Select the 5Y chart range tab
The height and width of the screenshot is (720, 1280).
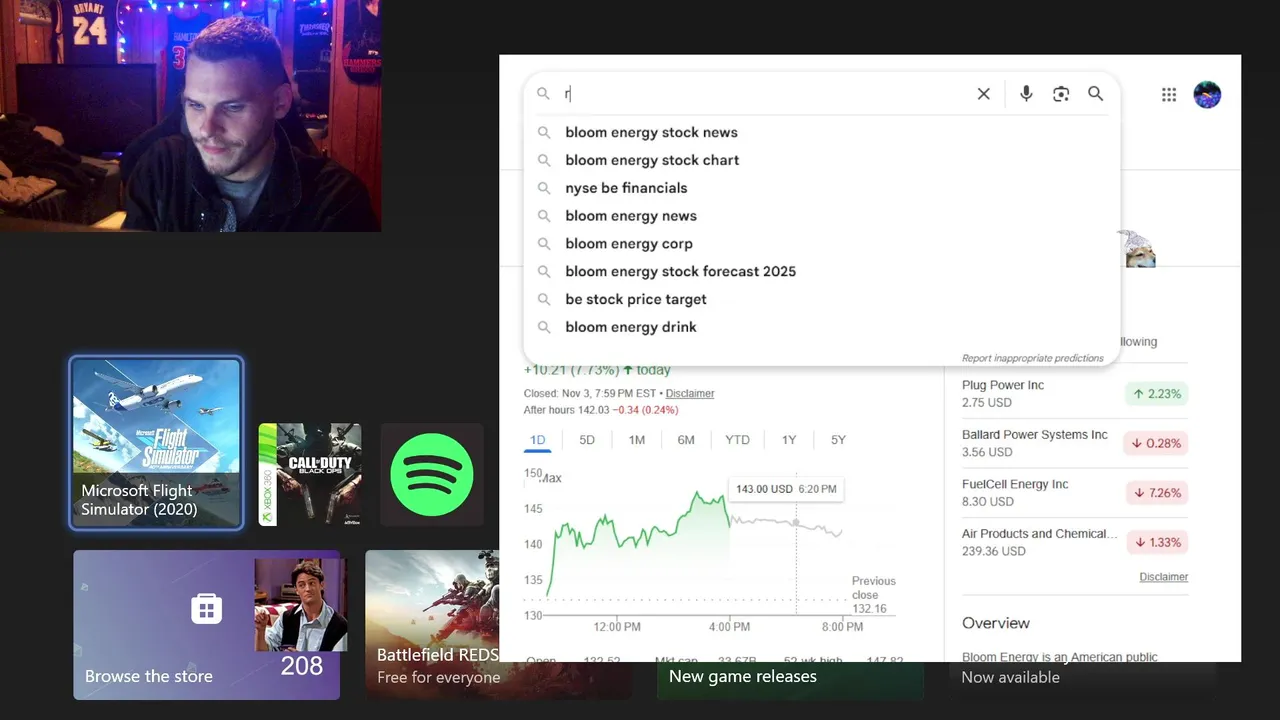[838, 440]
